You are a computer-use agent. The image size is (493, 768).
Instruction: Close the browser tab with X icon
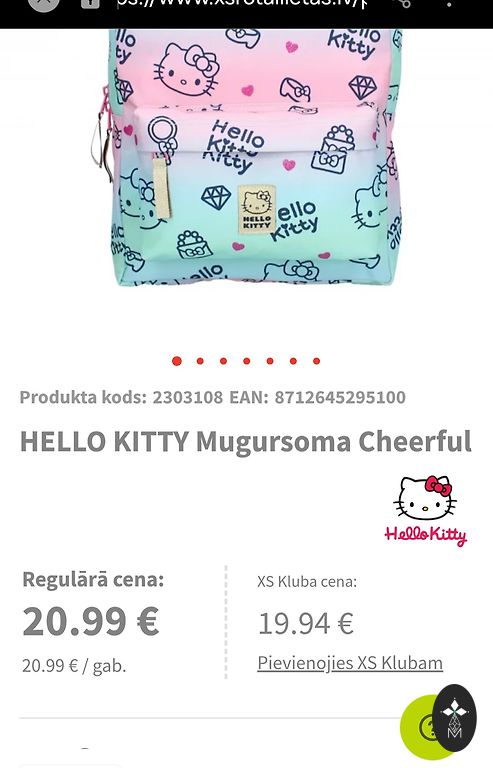coord(43,4)
